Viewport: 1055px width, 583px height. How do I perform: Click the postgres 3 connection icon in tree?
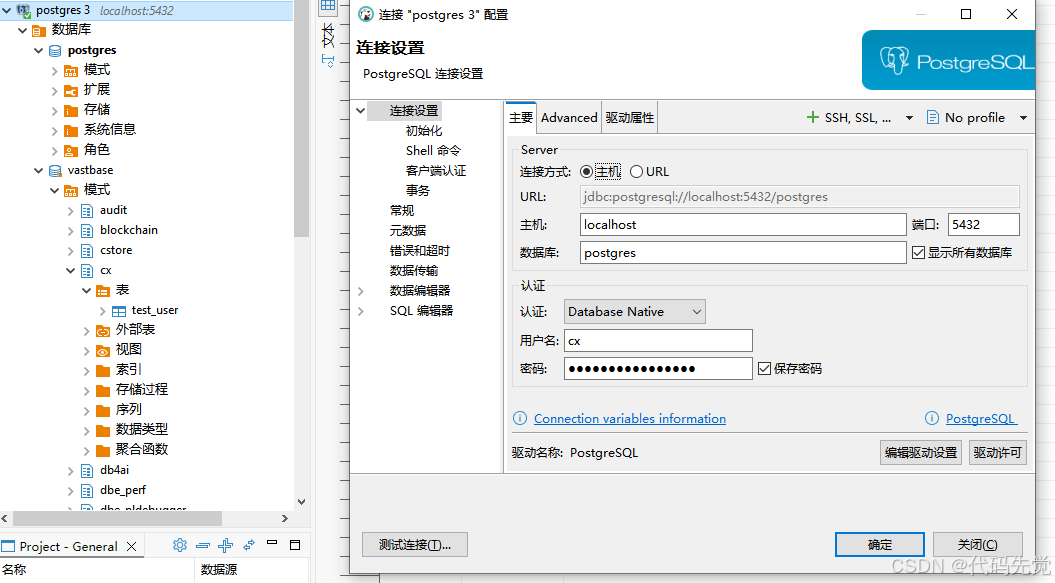point(24,11)
